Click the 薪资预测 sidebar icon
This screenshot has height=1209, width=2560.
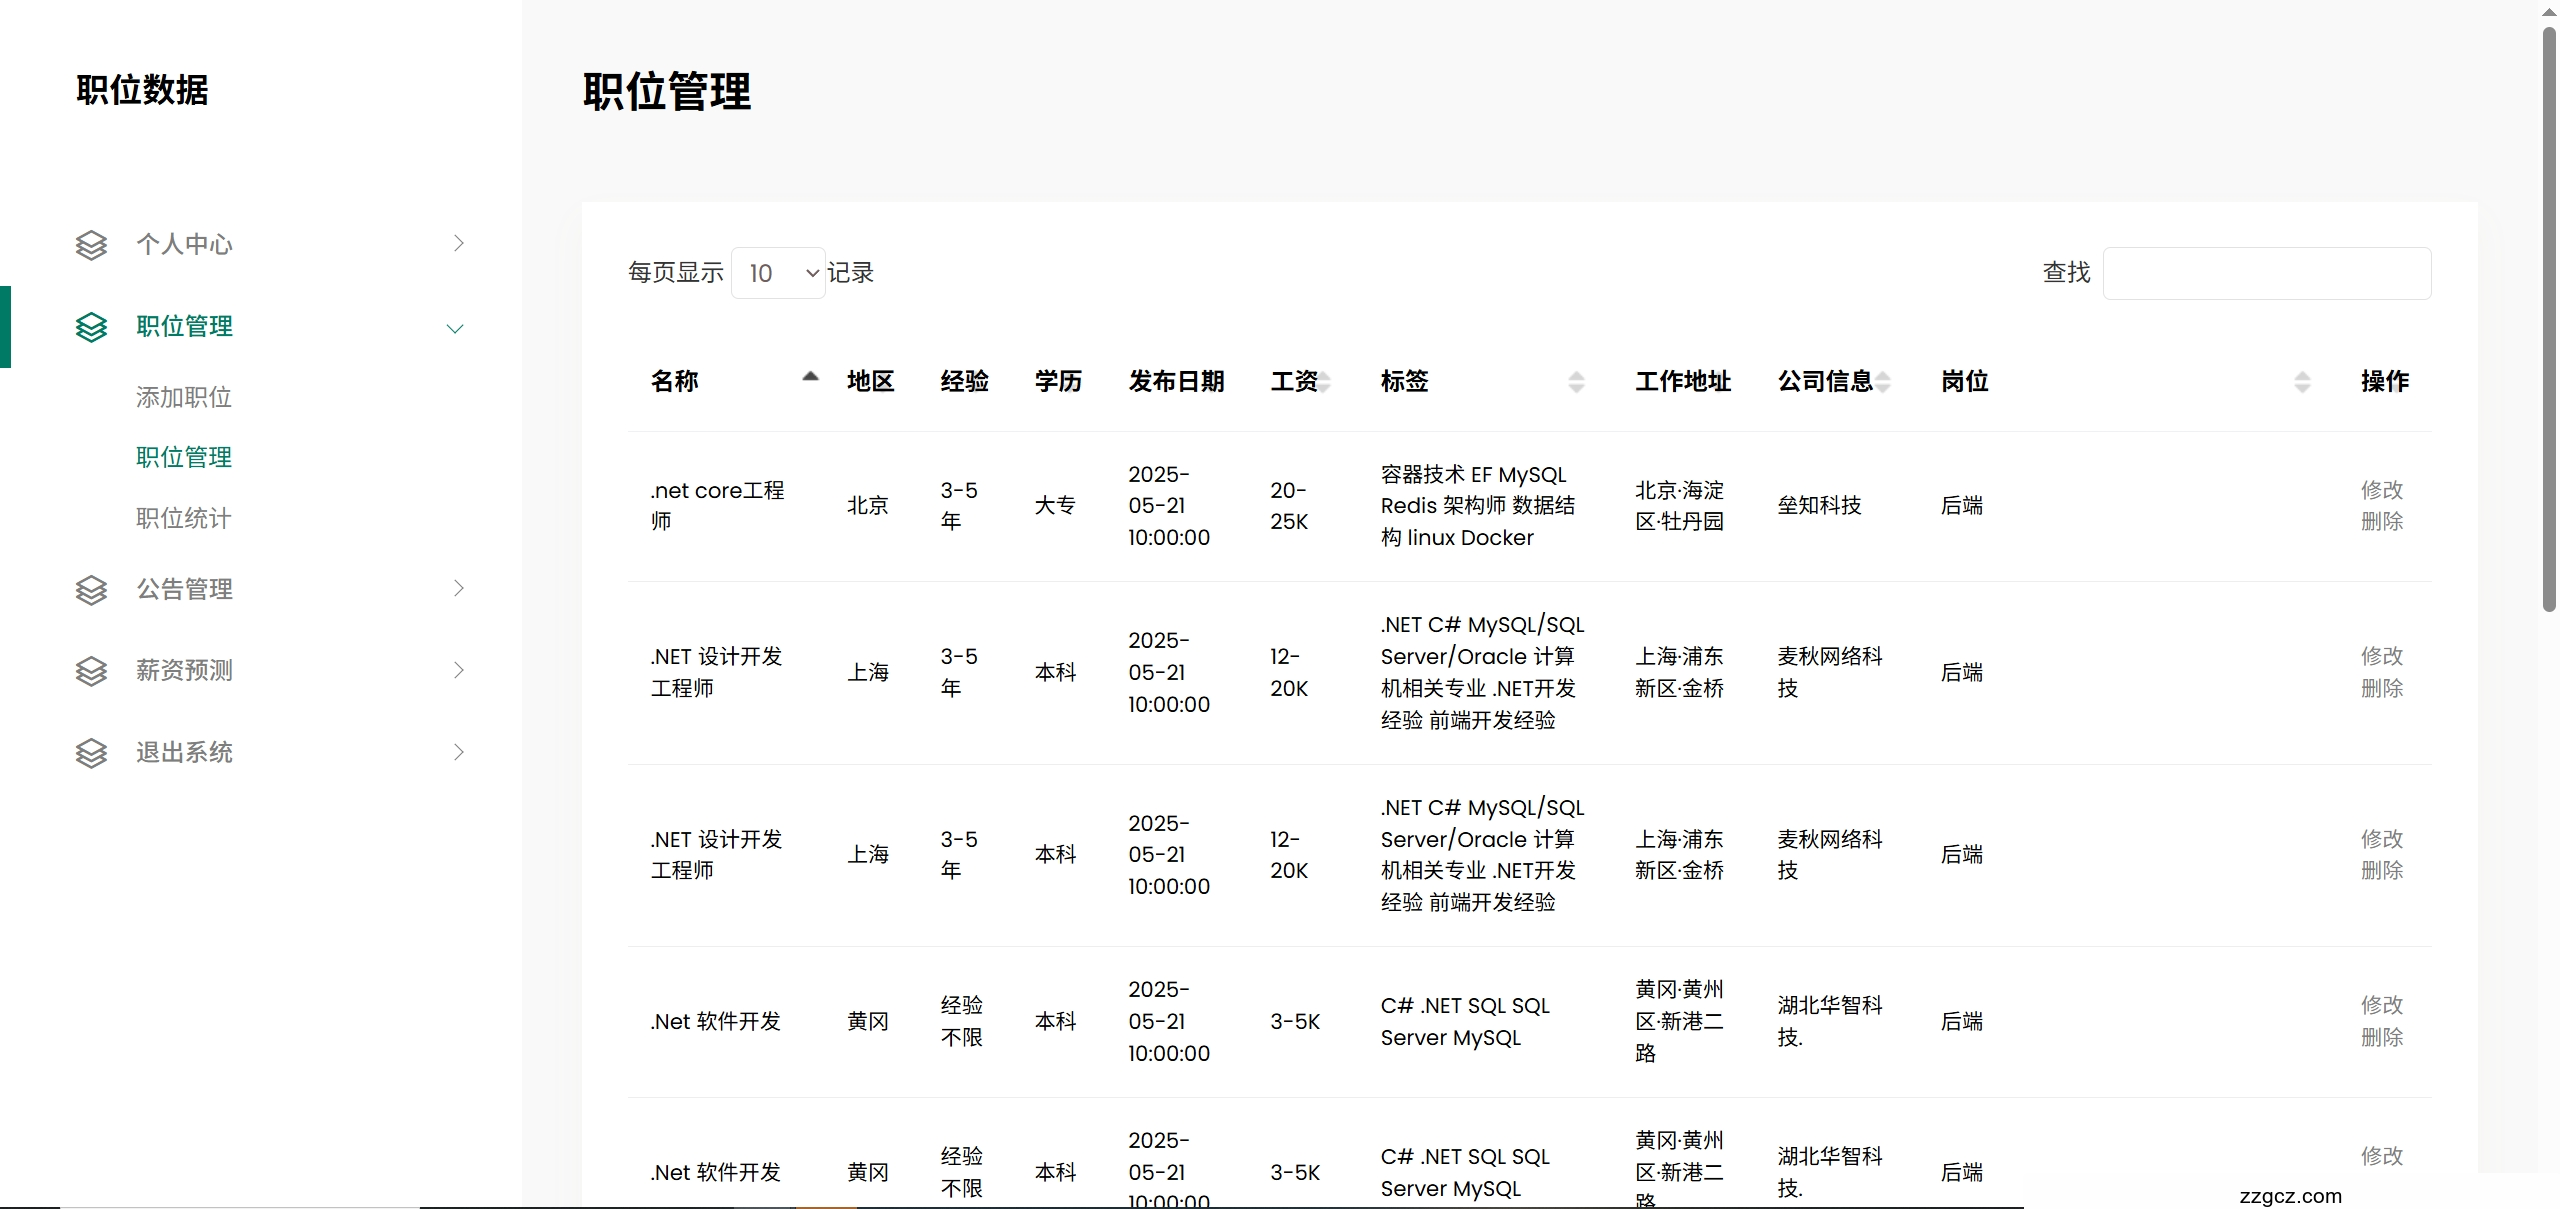click(92, 671)
